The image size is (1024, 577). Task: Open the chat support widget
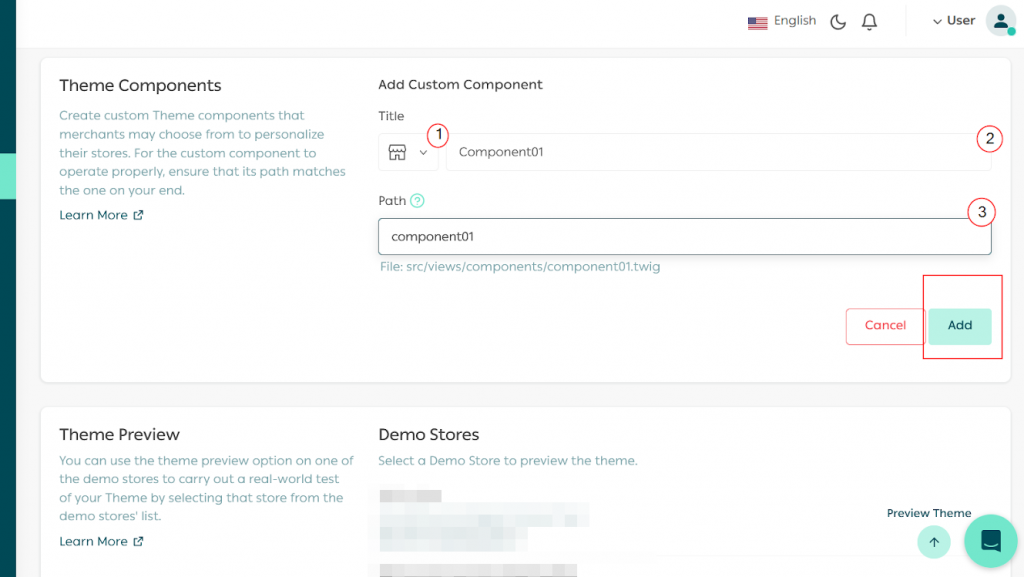click(990, 541)
